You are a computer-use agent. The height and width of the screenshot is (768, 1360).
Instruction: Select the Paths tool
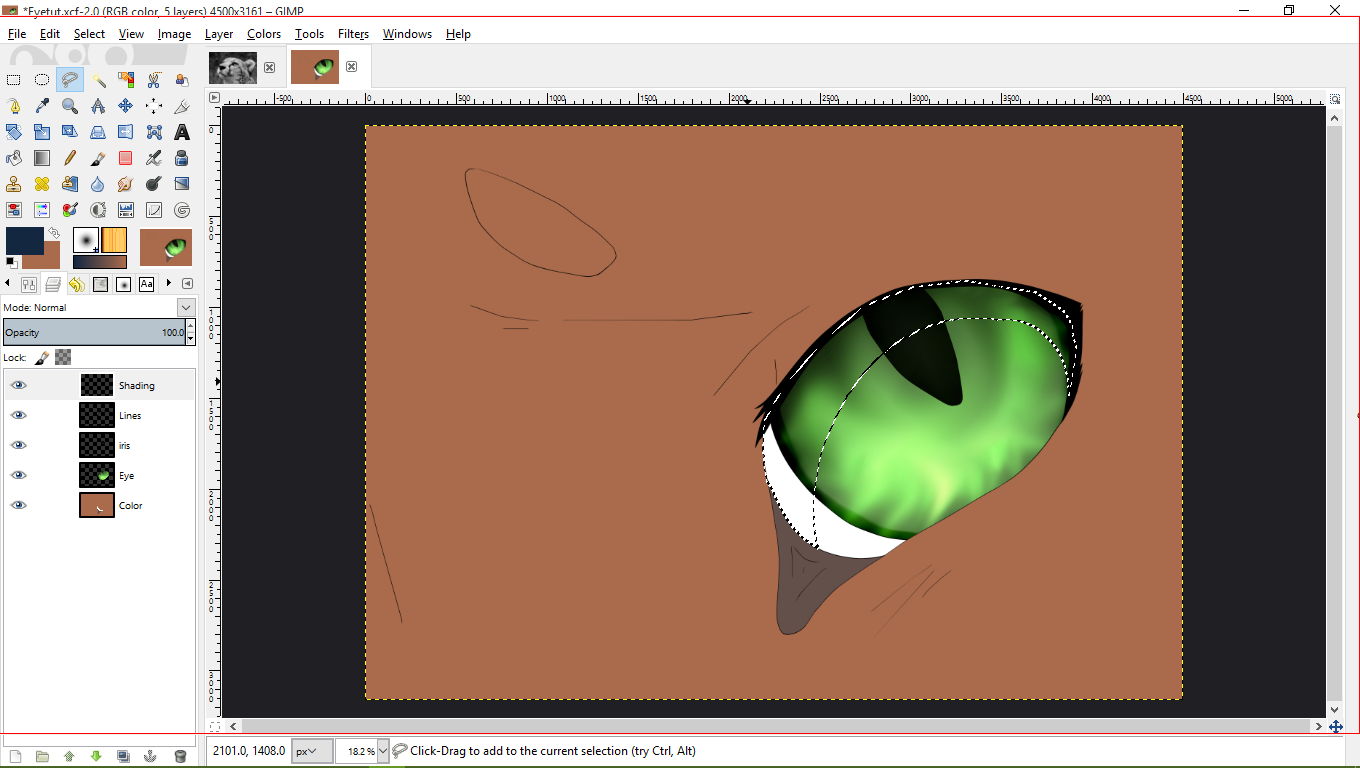tap(14, 105)
